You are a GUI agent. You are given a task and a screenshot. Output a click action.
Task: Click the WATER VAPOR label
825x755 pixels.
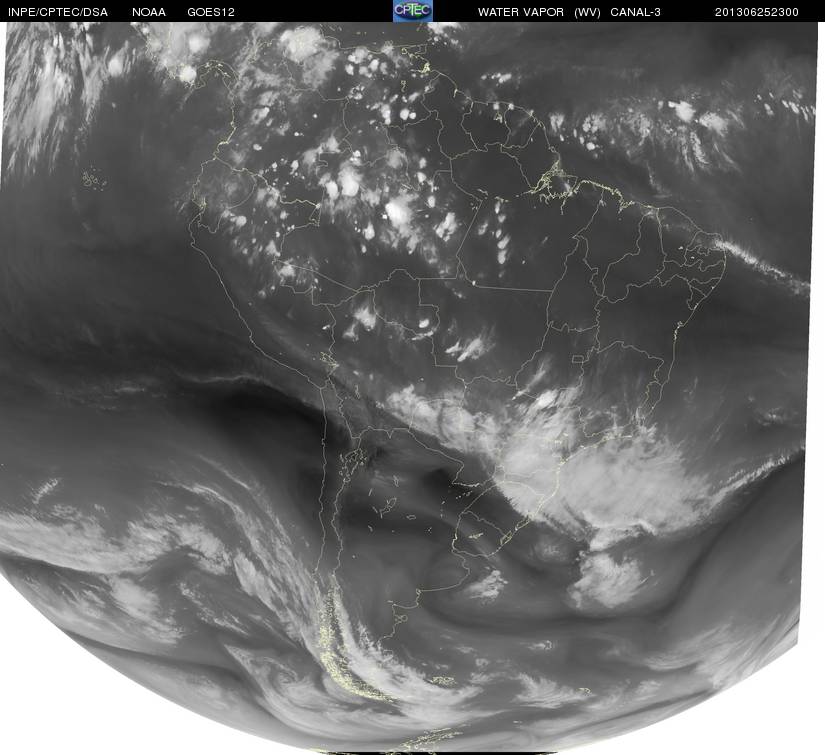click(521, 12)
